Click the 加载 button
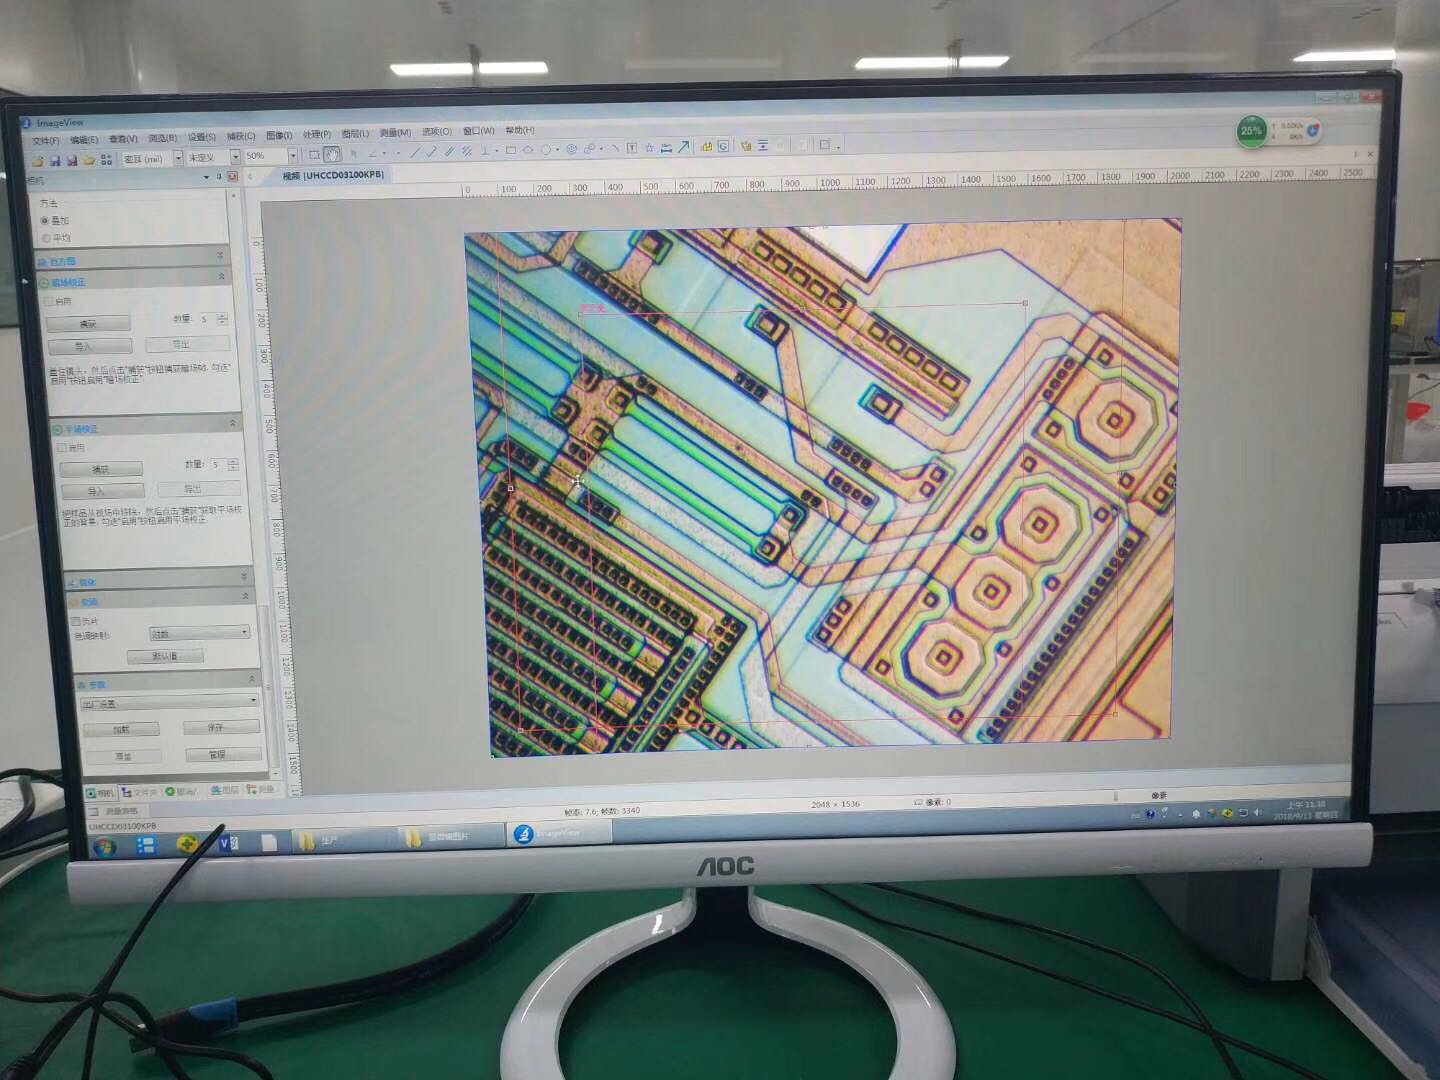This screenshot has height=1080, width=1440. 121,730
